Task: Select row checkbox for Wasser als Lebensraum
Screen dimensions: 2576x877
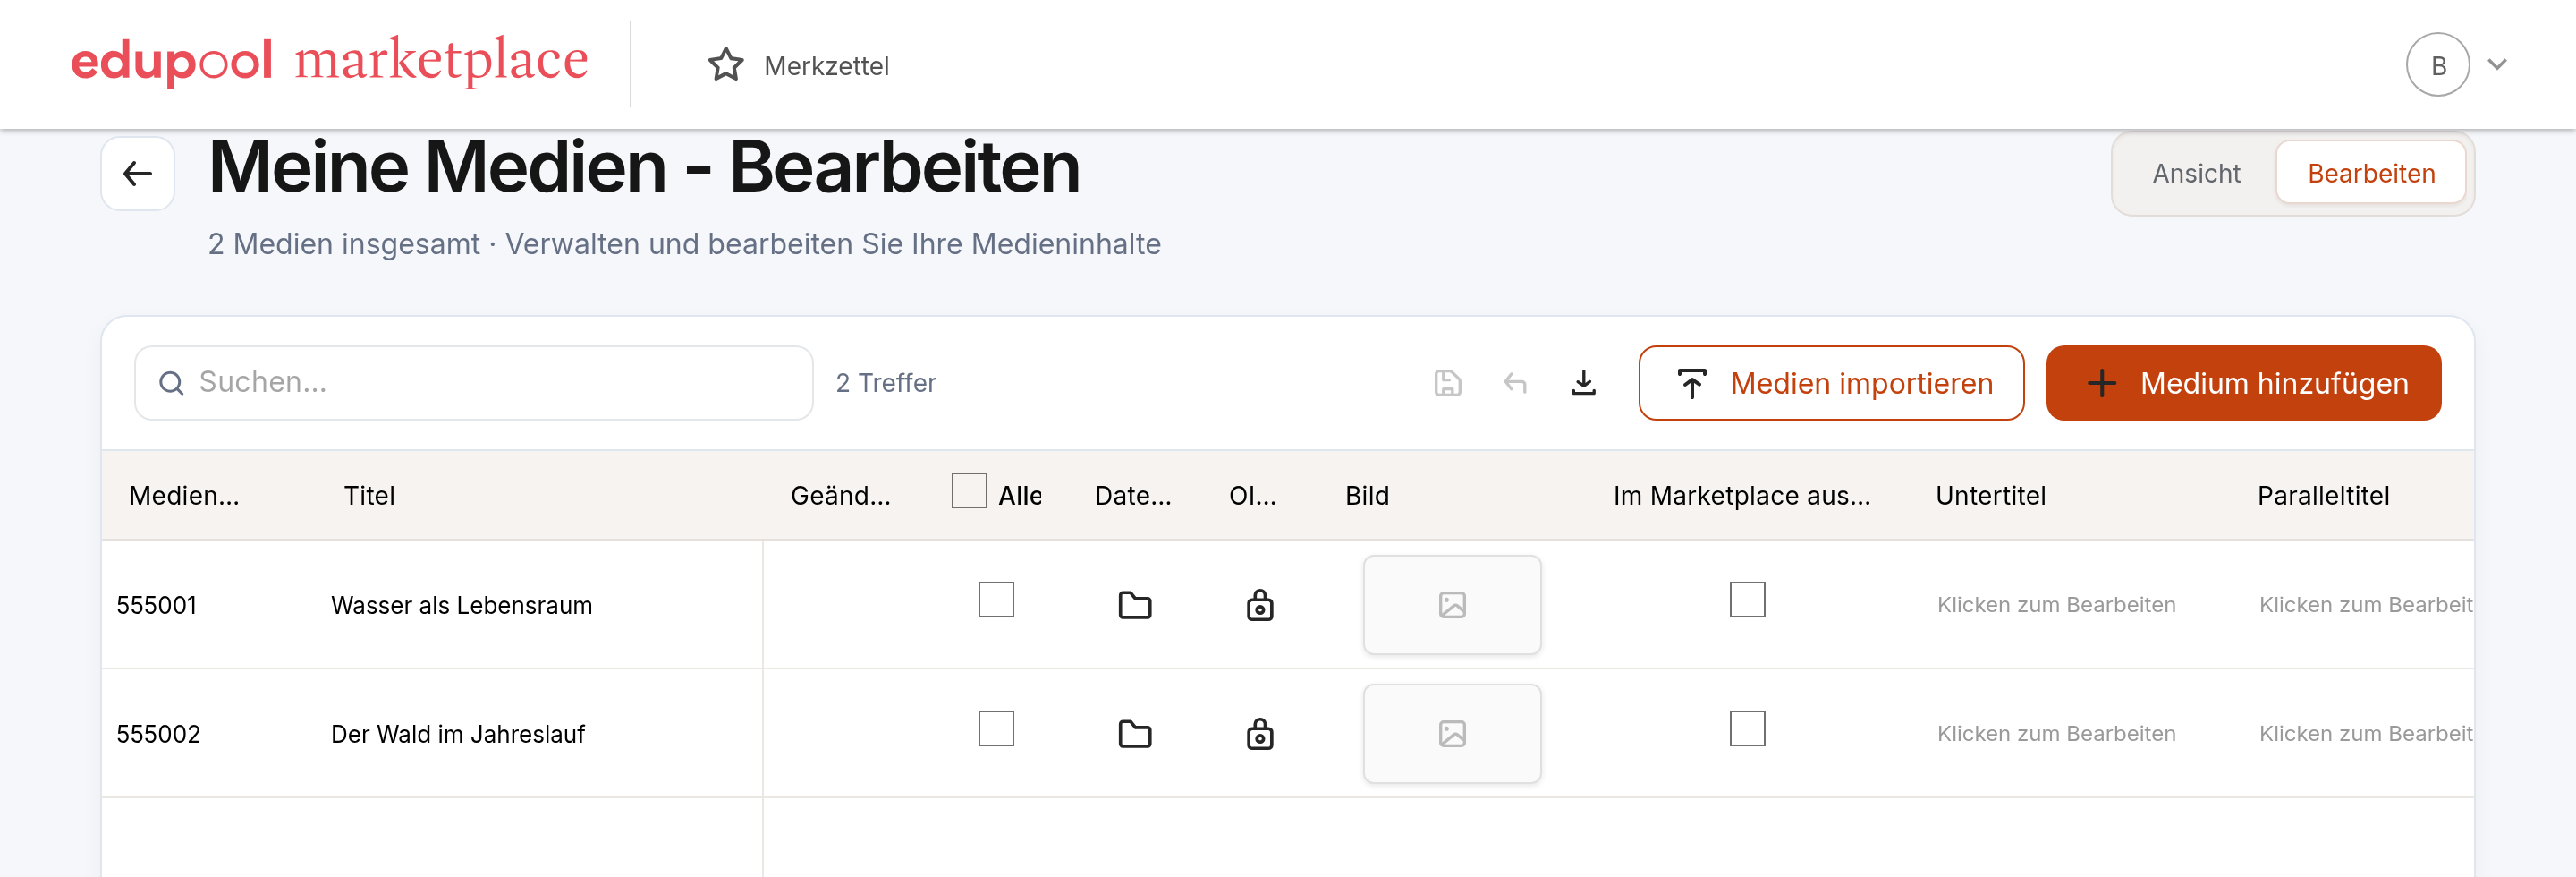Action: tap(996, 600)
